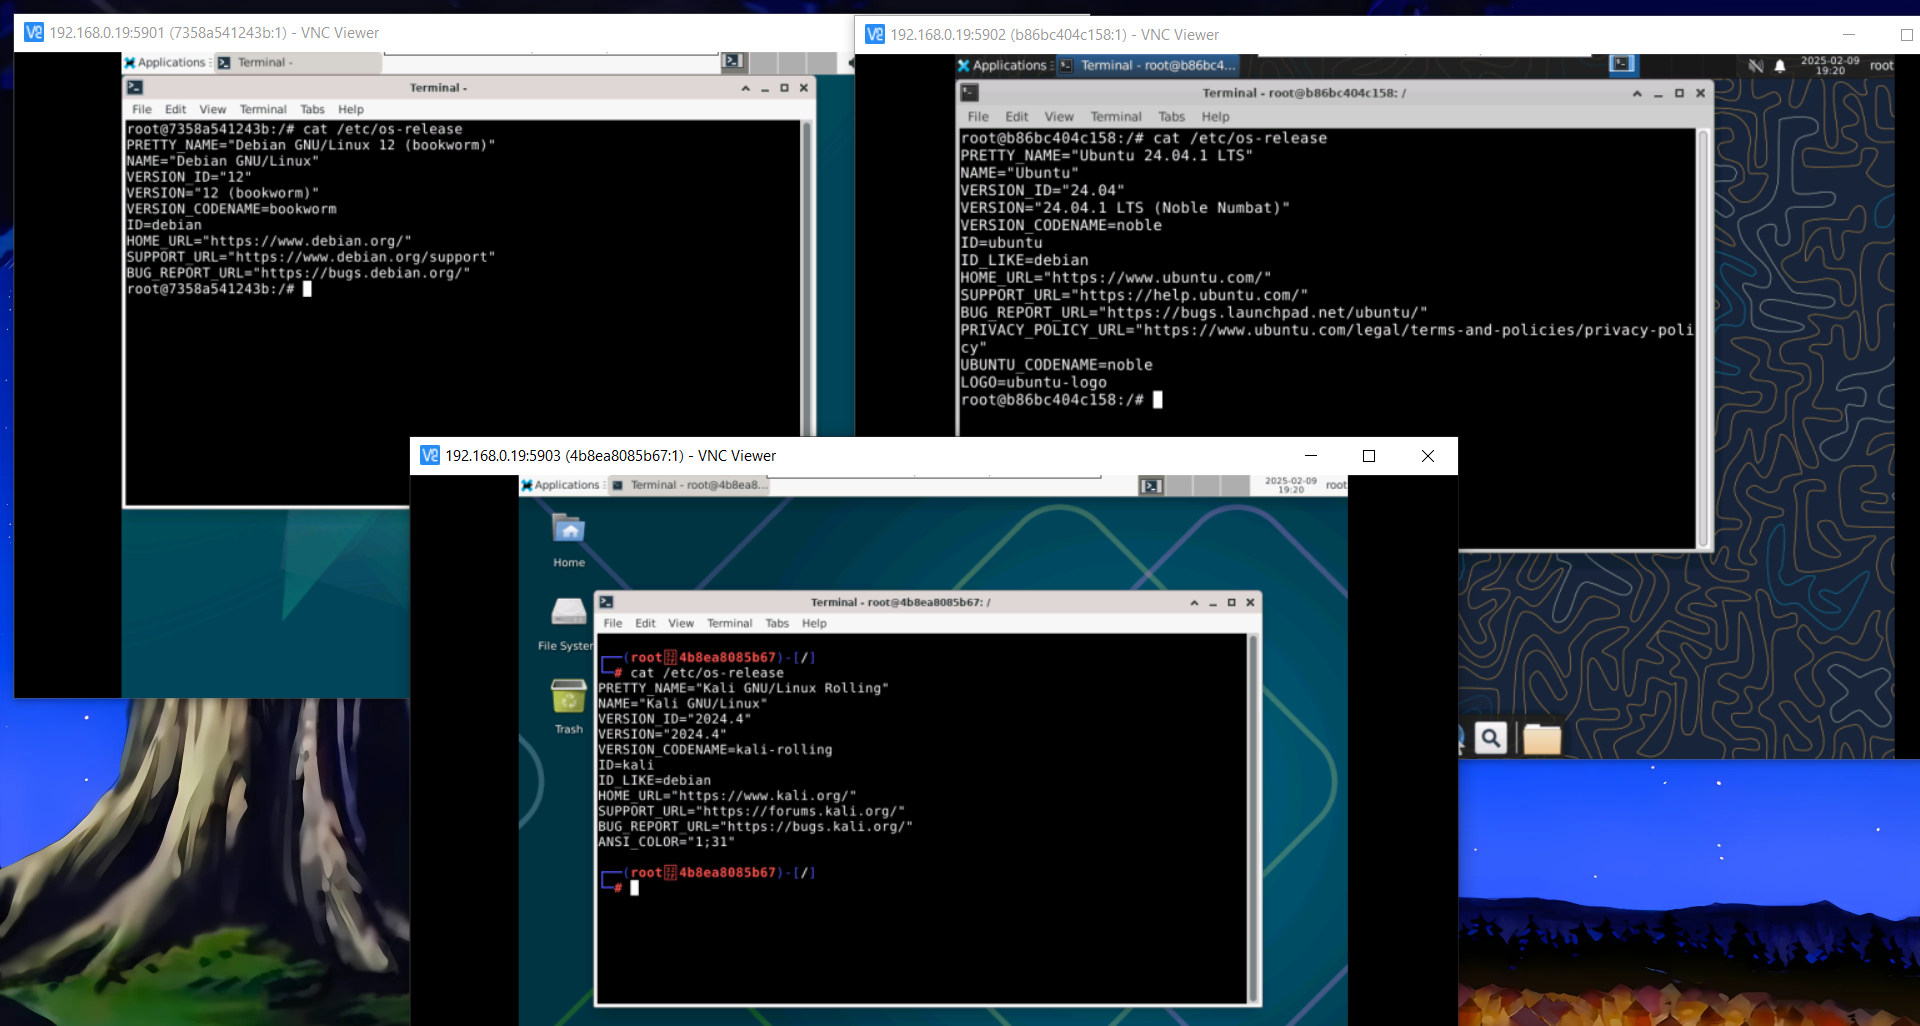
Task: Click the scrollbar of the Kali Terminal
Action: [1253, 818]
